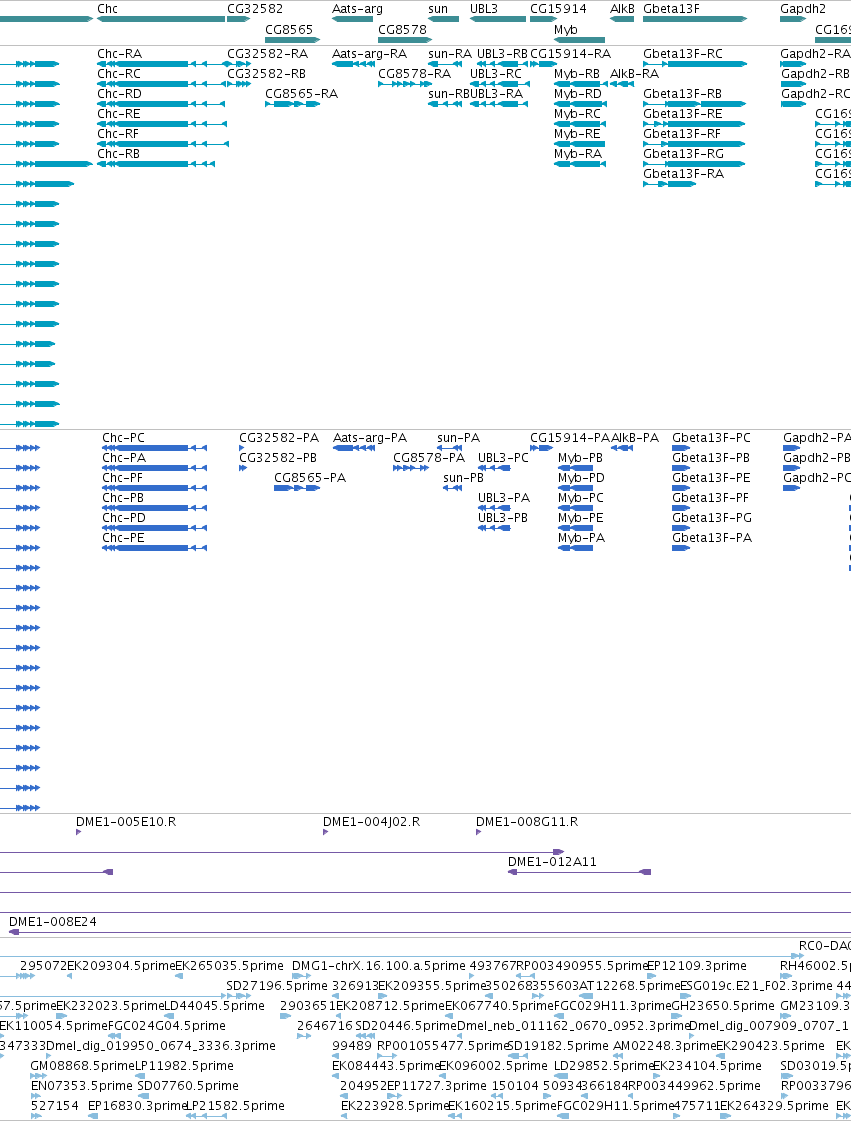Screen dimensions: 851x1121
Task: Select cDNA clone DME1-008E24
Action: pyautogui.click(x=53, y=922)
